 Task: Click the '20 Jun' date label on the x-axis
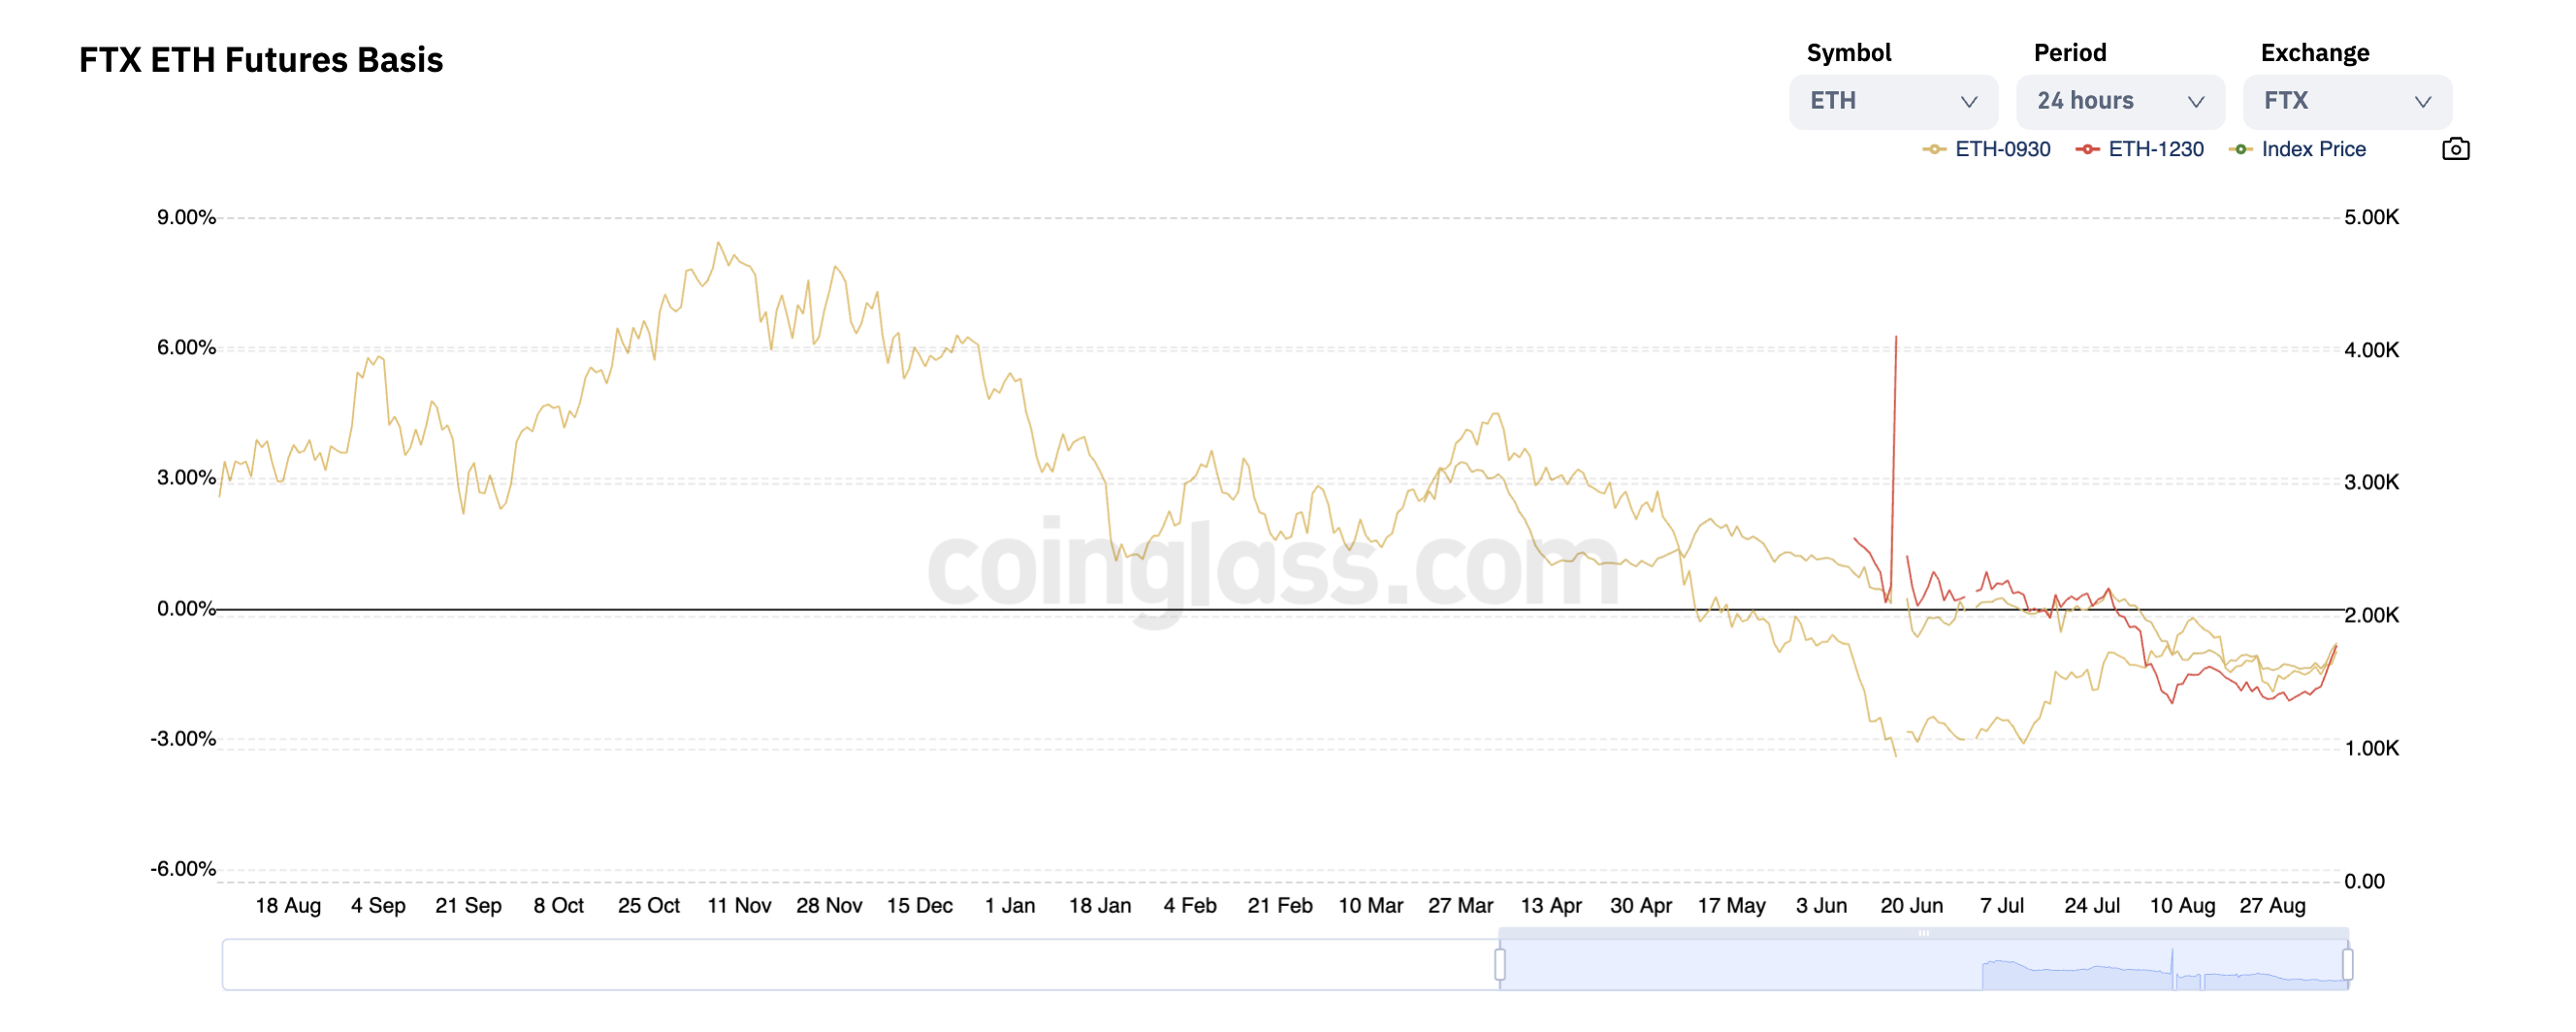pyautogui.click(x=1911, y=905)
